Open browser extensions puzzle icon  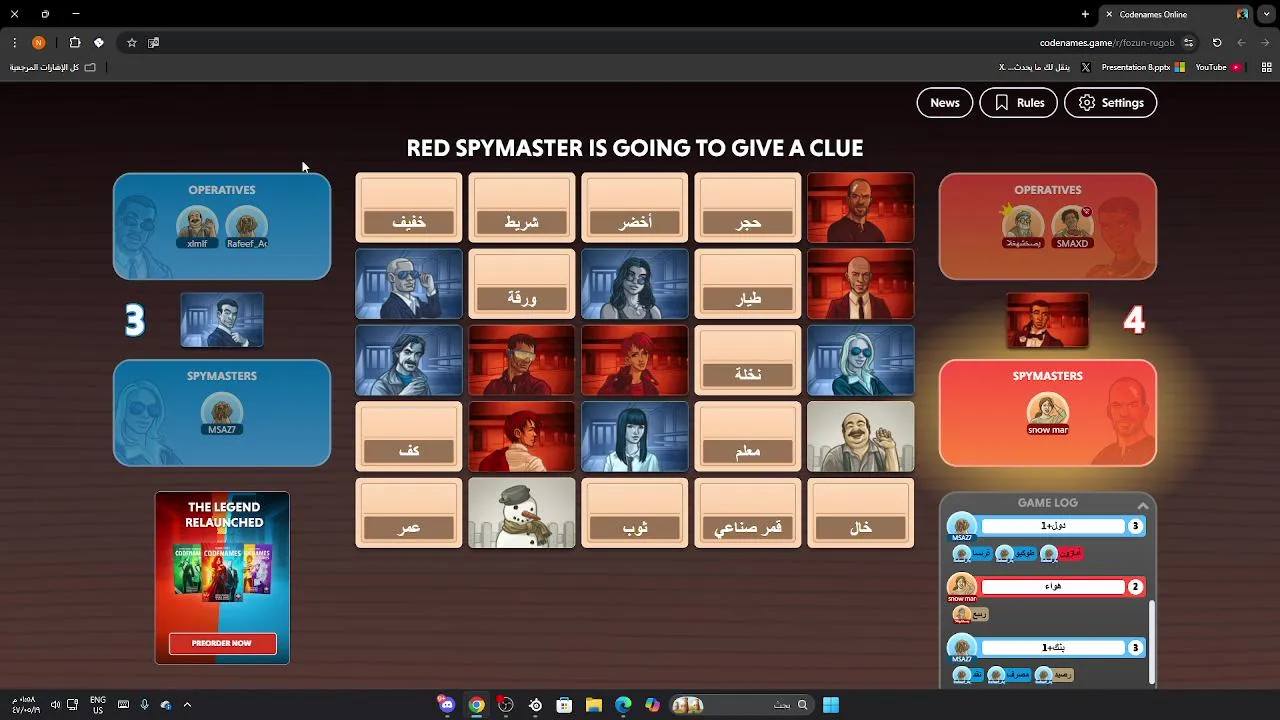[75, 43]
